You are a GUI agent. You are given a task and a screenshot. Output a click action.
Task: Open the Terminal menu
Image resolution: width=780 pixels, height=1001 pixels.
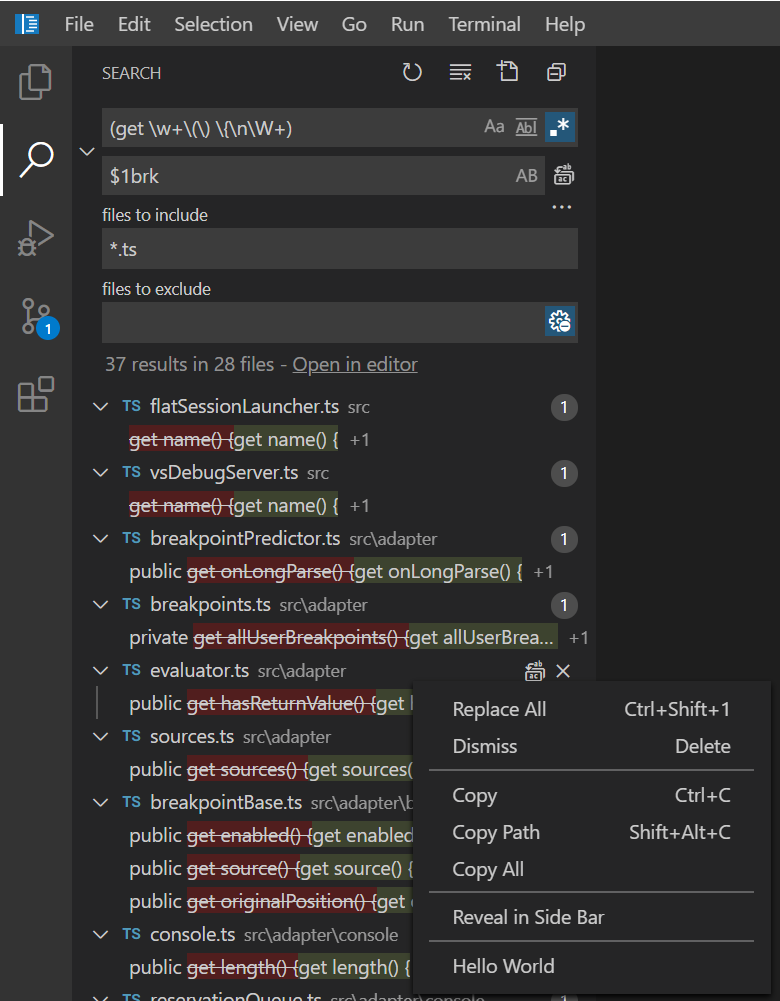pos(484,24)
